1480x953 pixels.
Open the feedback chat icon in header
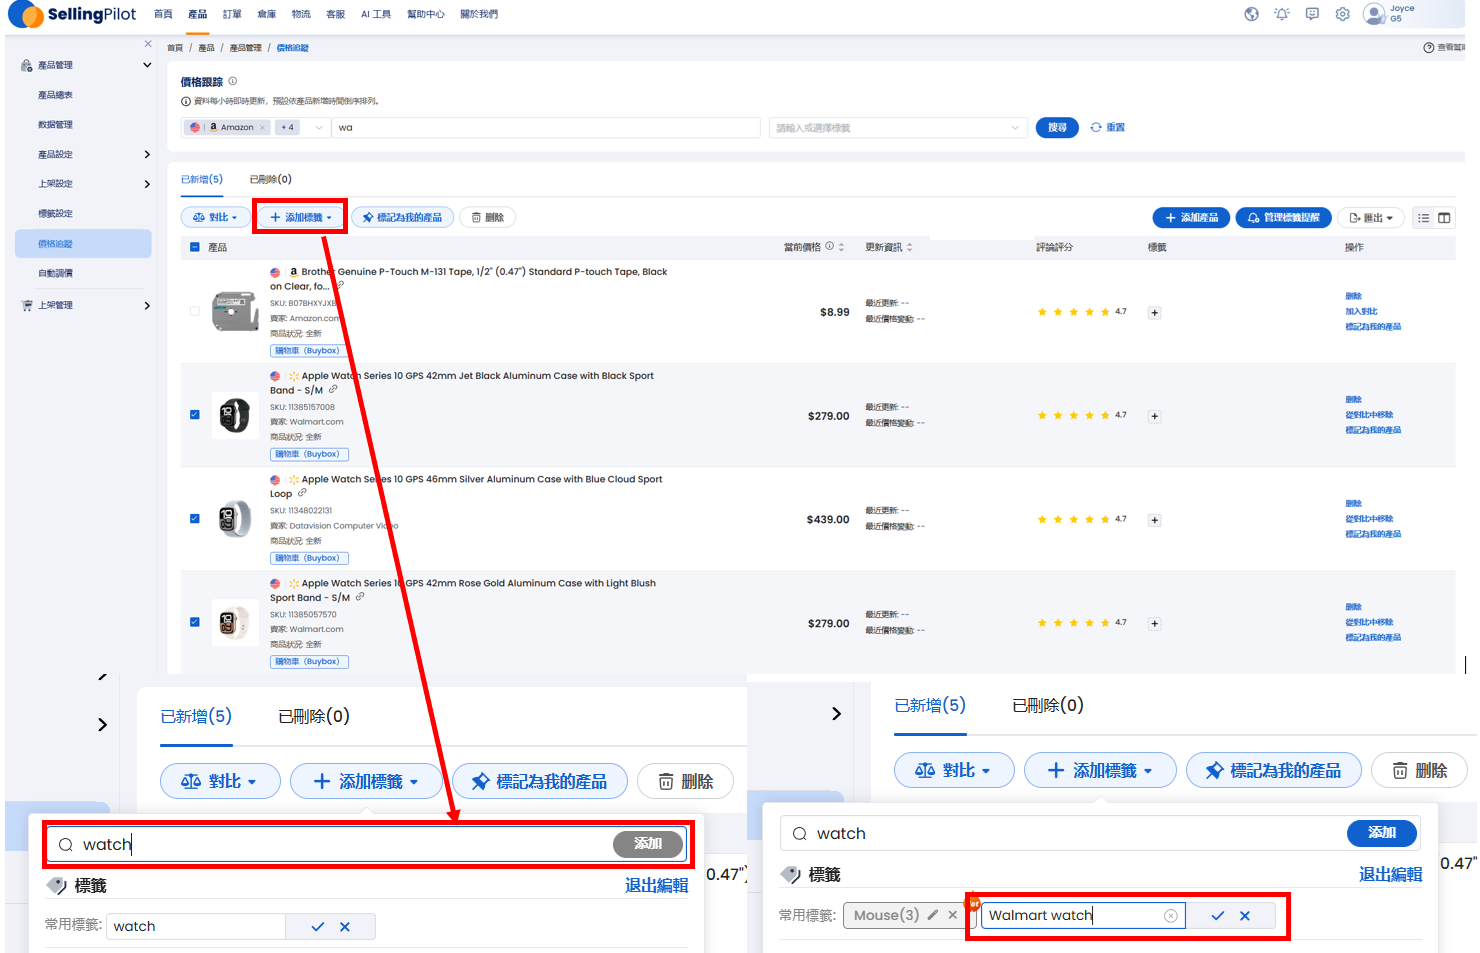[x=1312, y=14]
